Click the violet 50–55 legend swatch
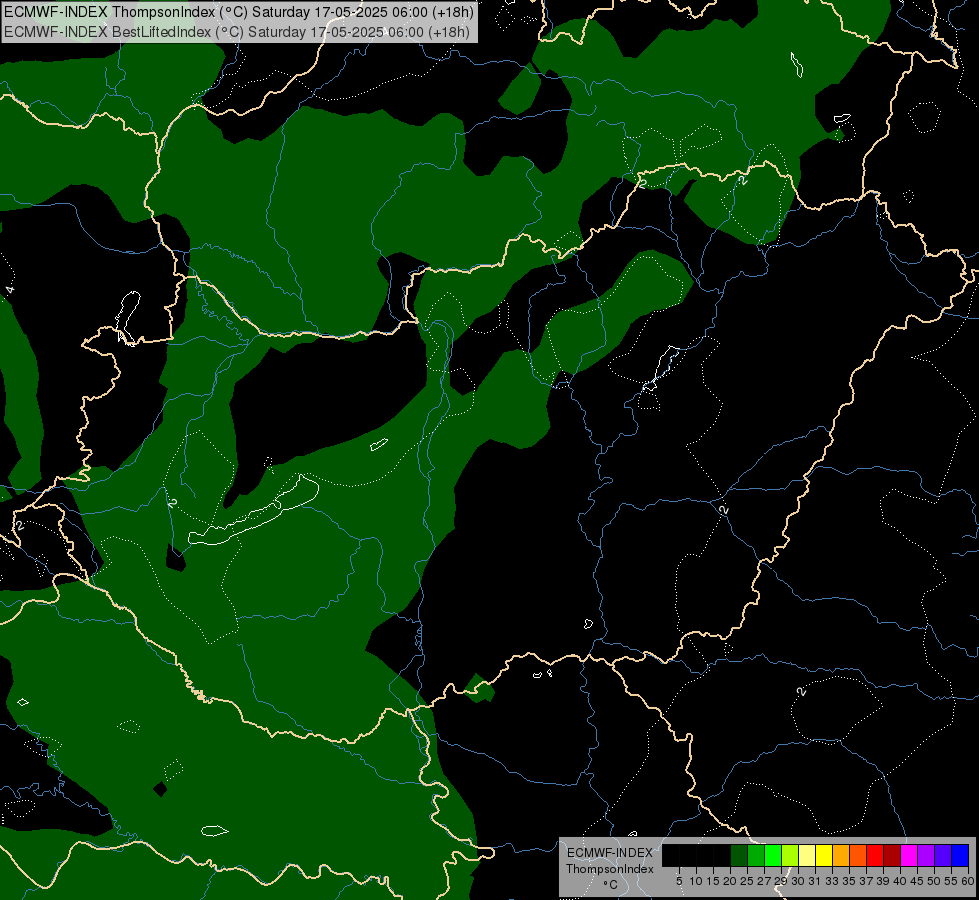 coord(943,855)
